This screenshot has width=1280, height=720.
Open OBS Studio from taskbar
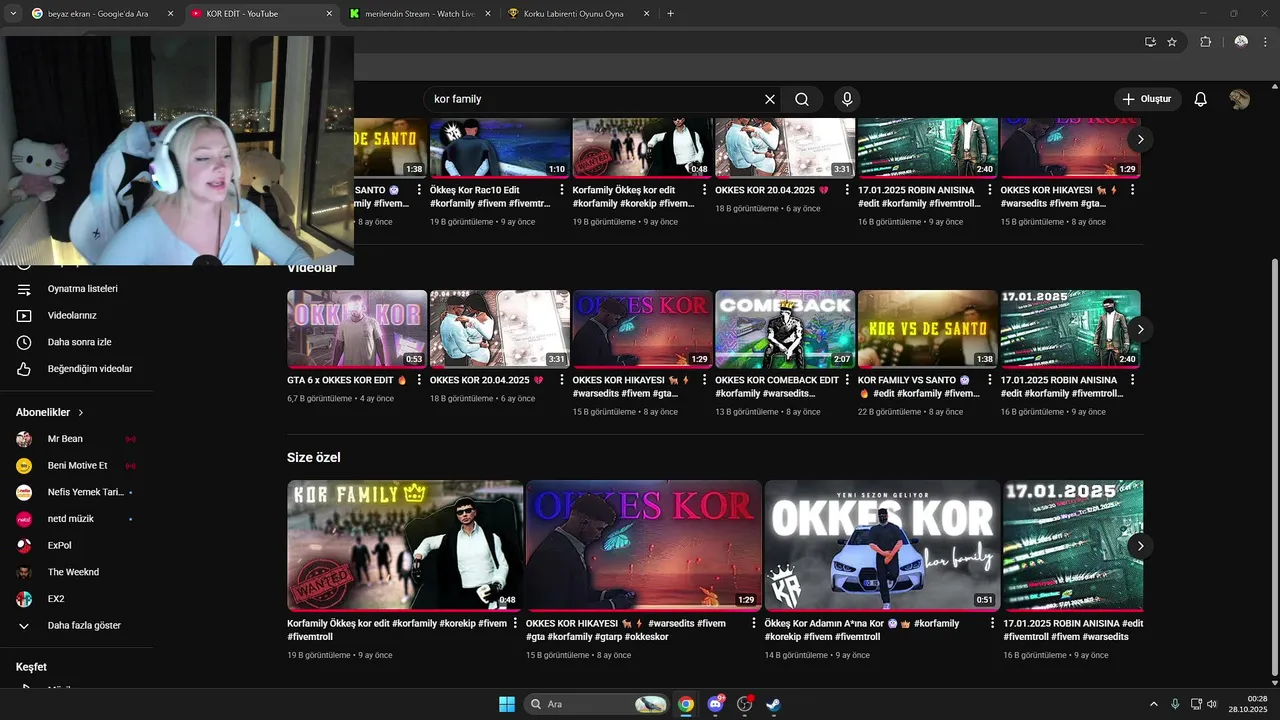point(744,704)
